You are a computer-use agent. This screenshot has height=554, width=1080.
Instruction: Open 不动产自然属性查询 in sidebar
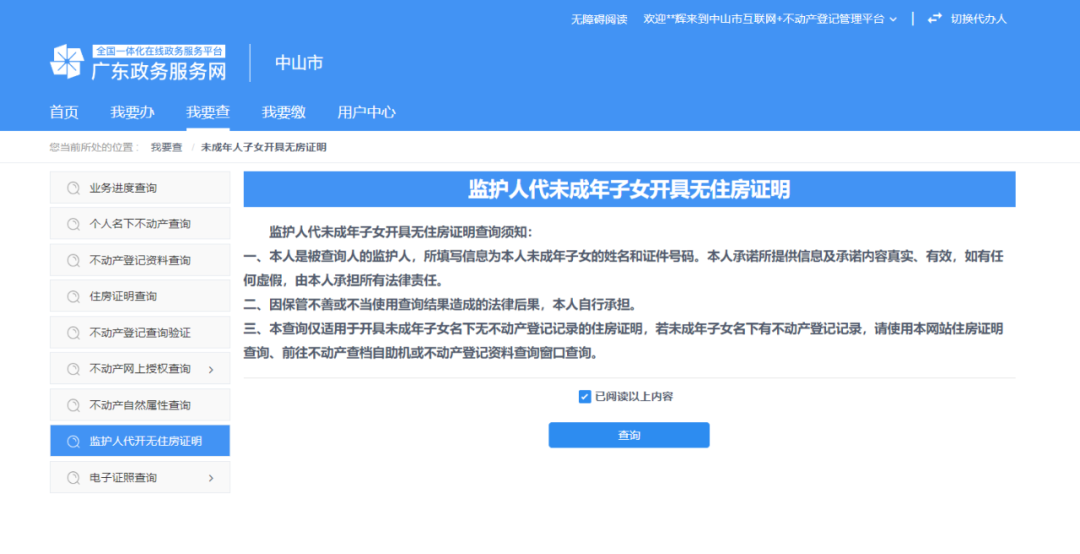click(x=140, y=404)
